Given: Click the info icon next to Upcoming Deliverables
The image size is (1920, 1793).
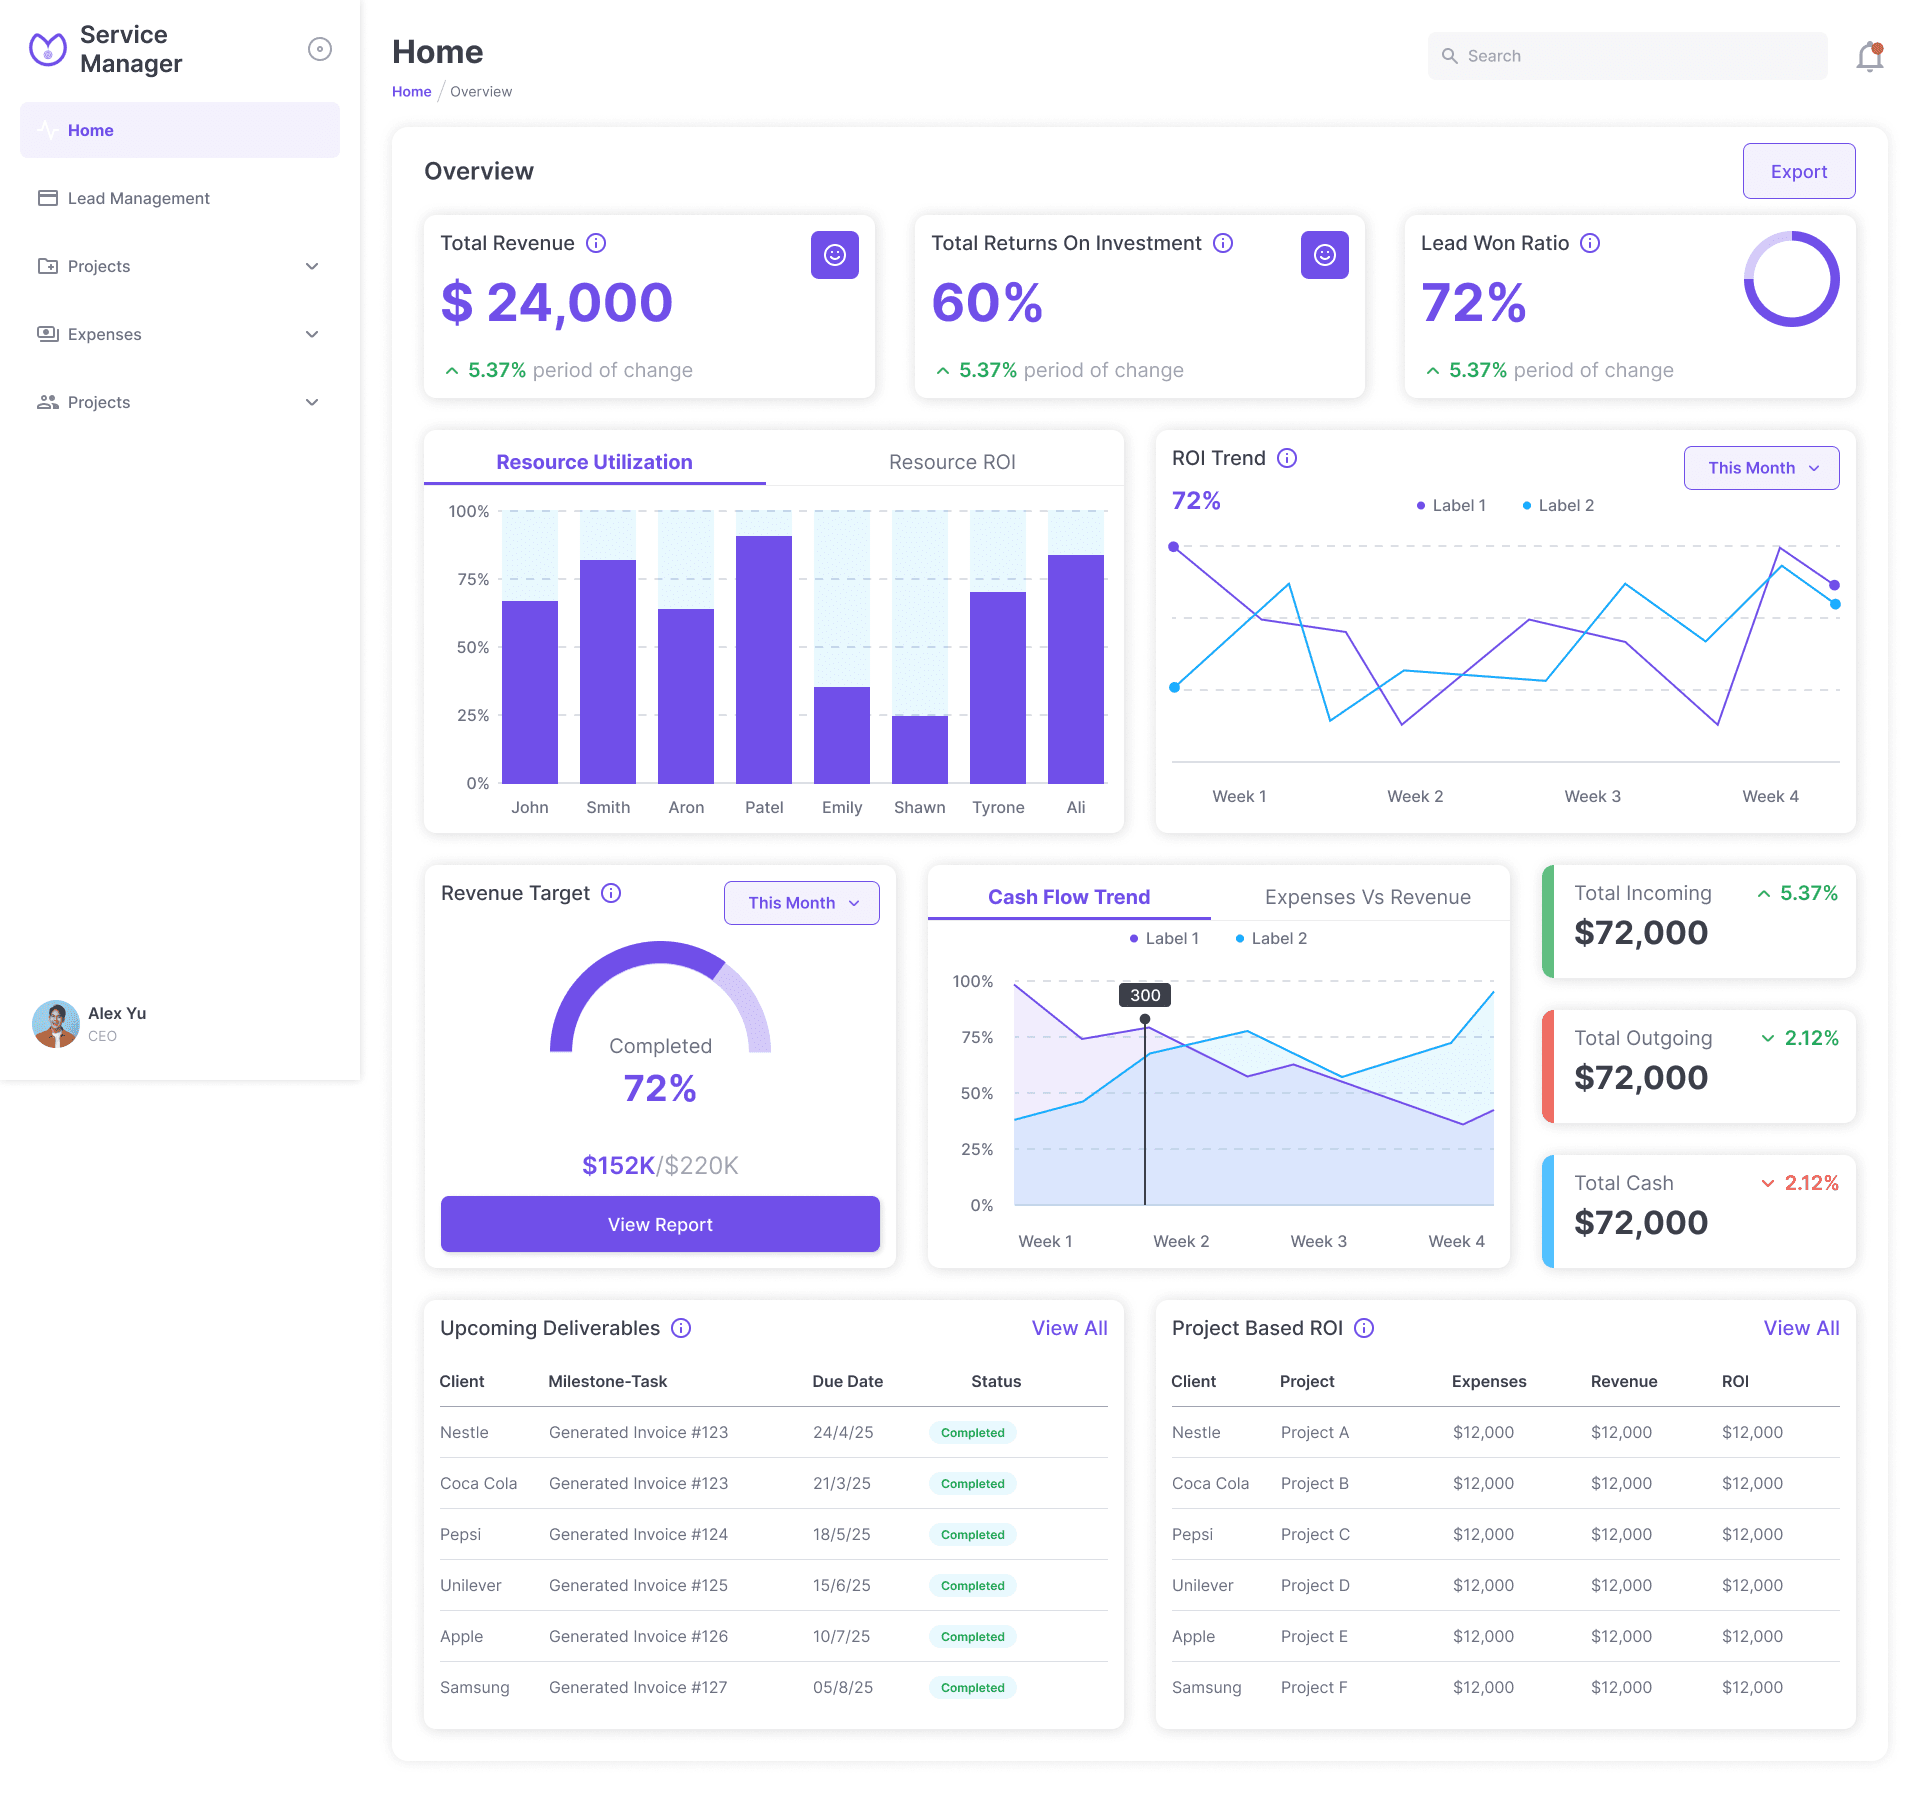Looking at the screenshot, I should [x=681, y=1328].
